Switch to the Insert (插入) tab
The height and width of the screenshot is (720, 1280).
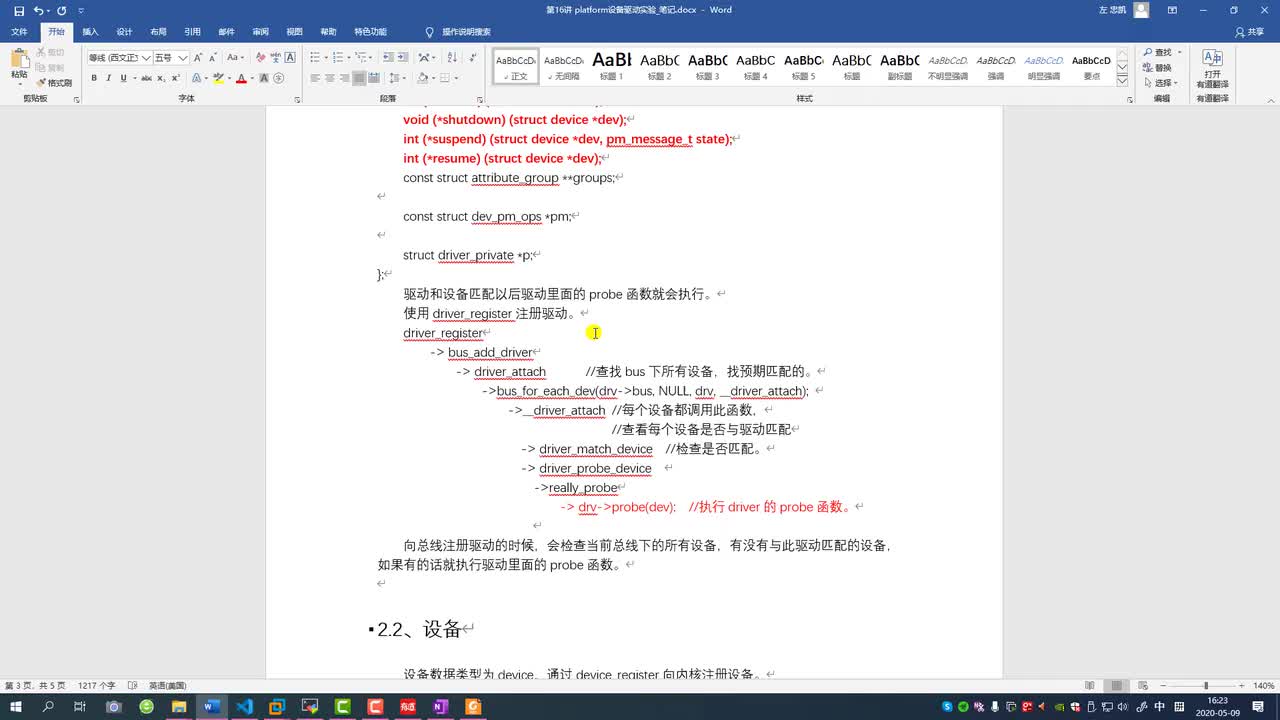[90, 32]
